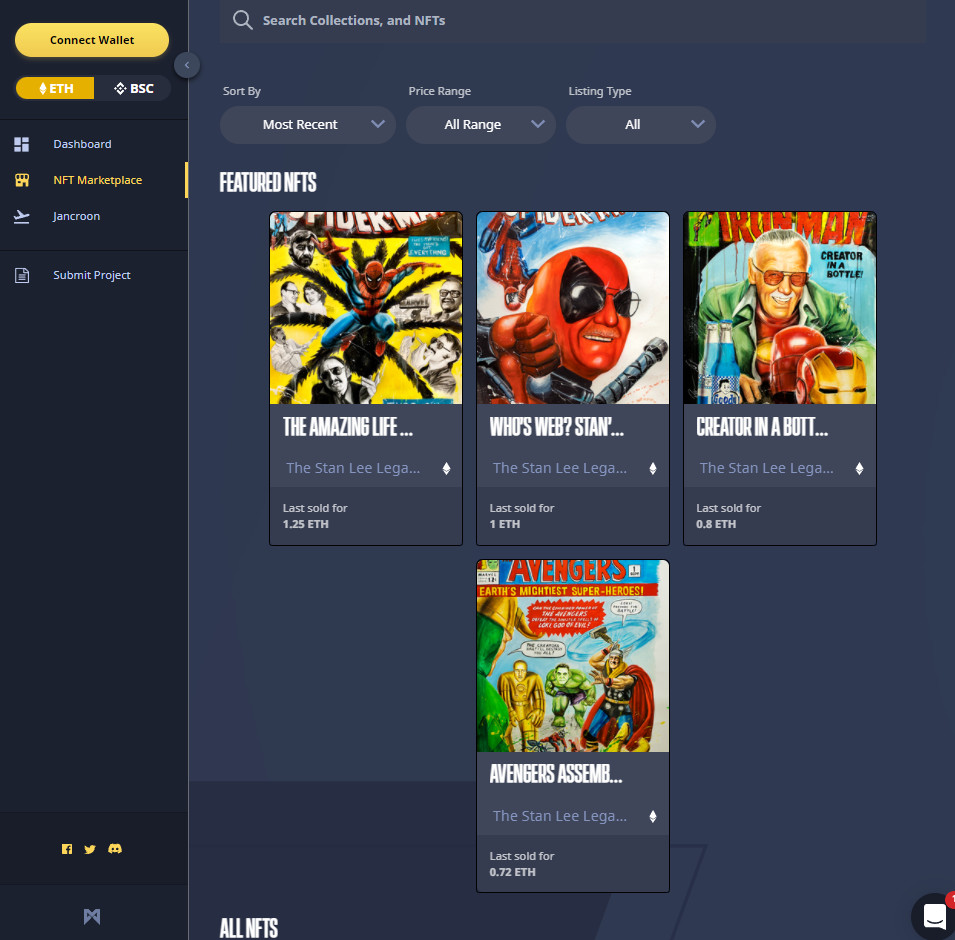
Task: Open the Price Range dropdown
Action: pos(481,125)
